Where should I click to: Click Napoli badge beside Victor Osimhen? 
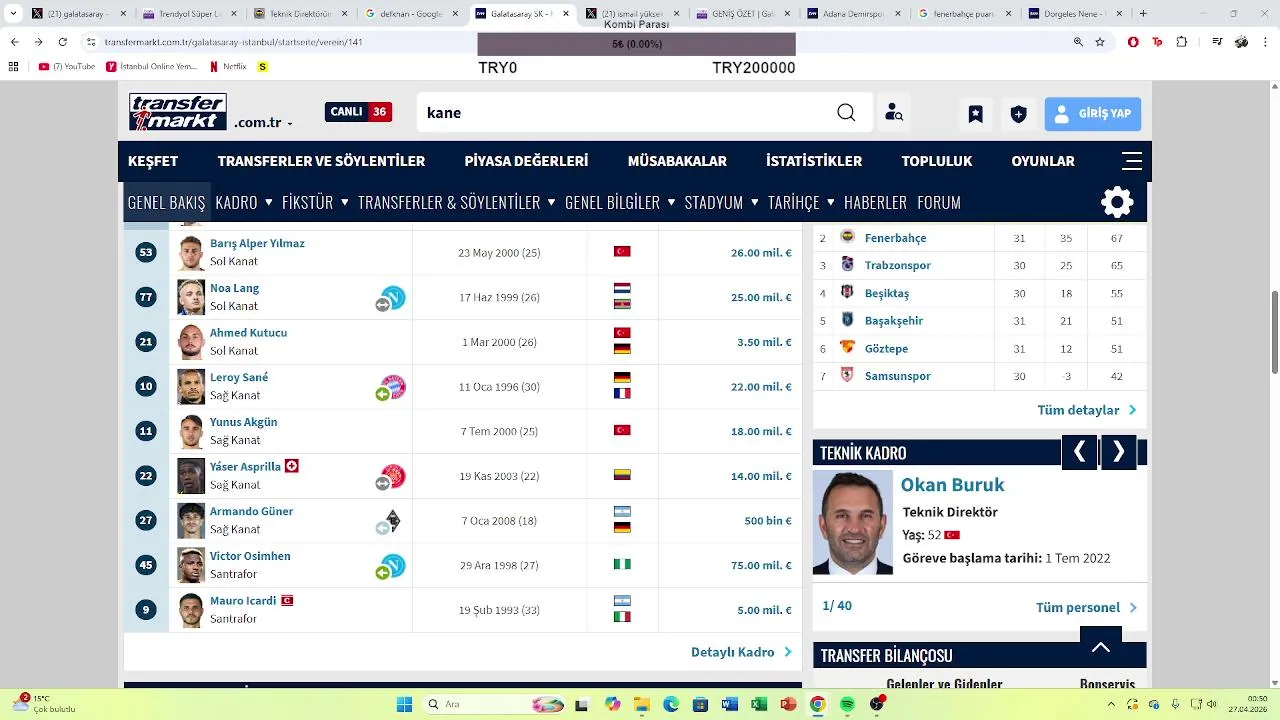[x=393, y=565]
